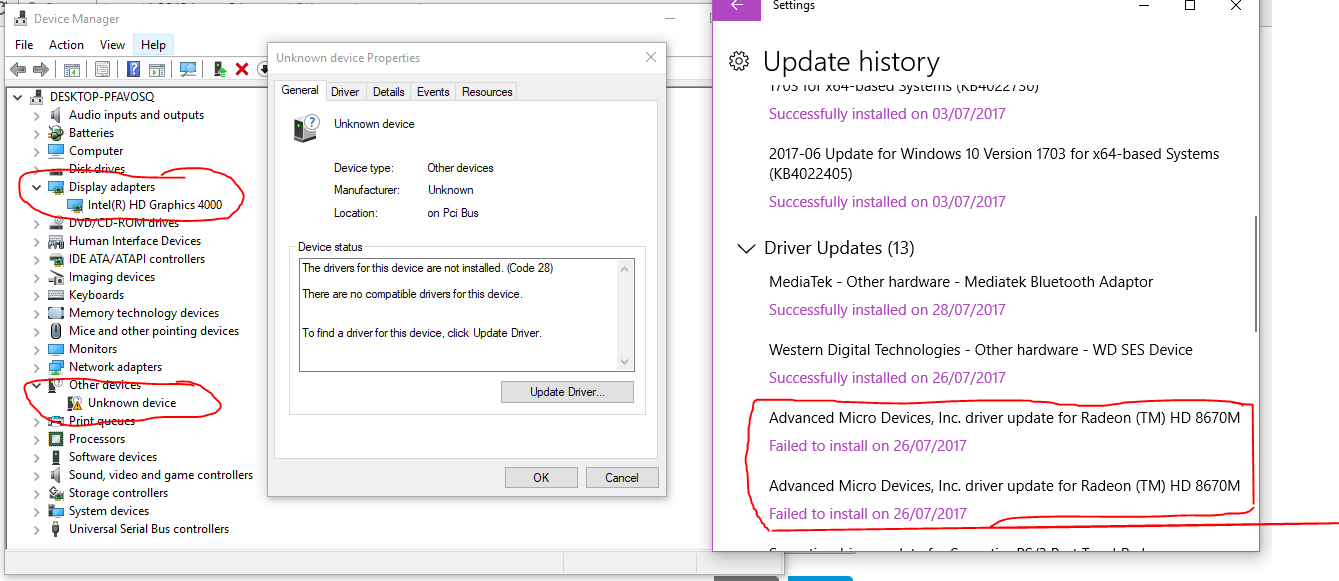
Task: Expand the Batteries node
Action: 37,133
